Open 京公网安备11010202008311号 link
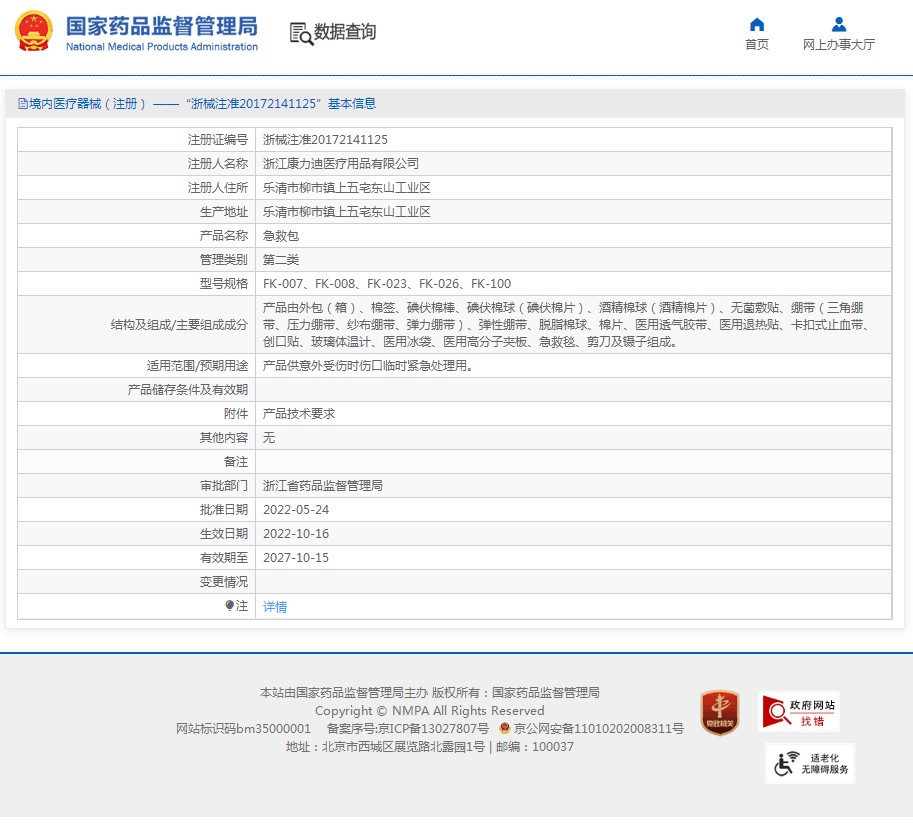 [599, 728]
